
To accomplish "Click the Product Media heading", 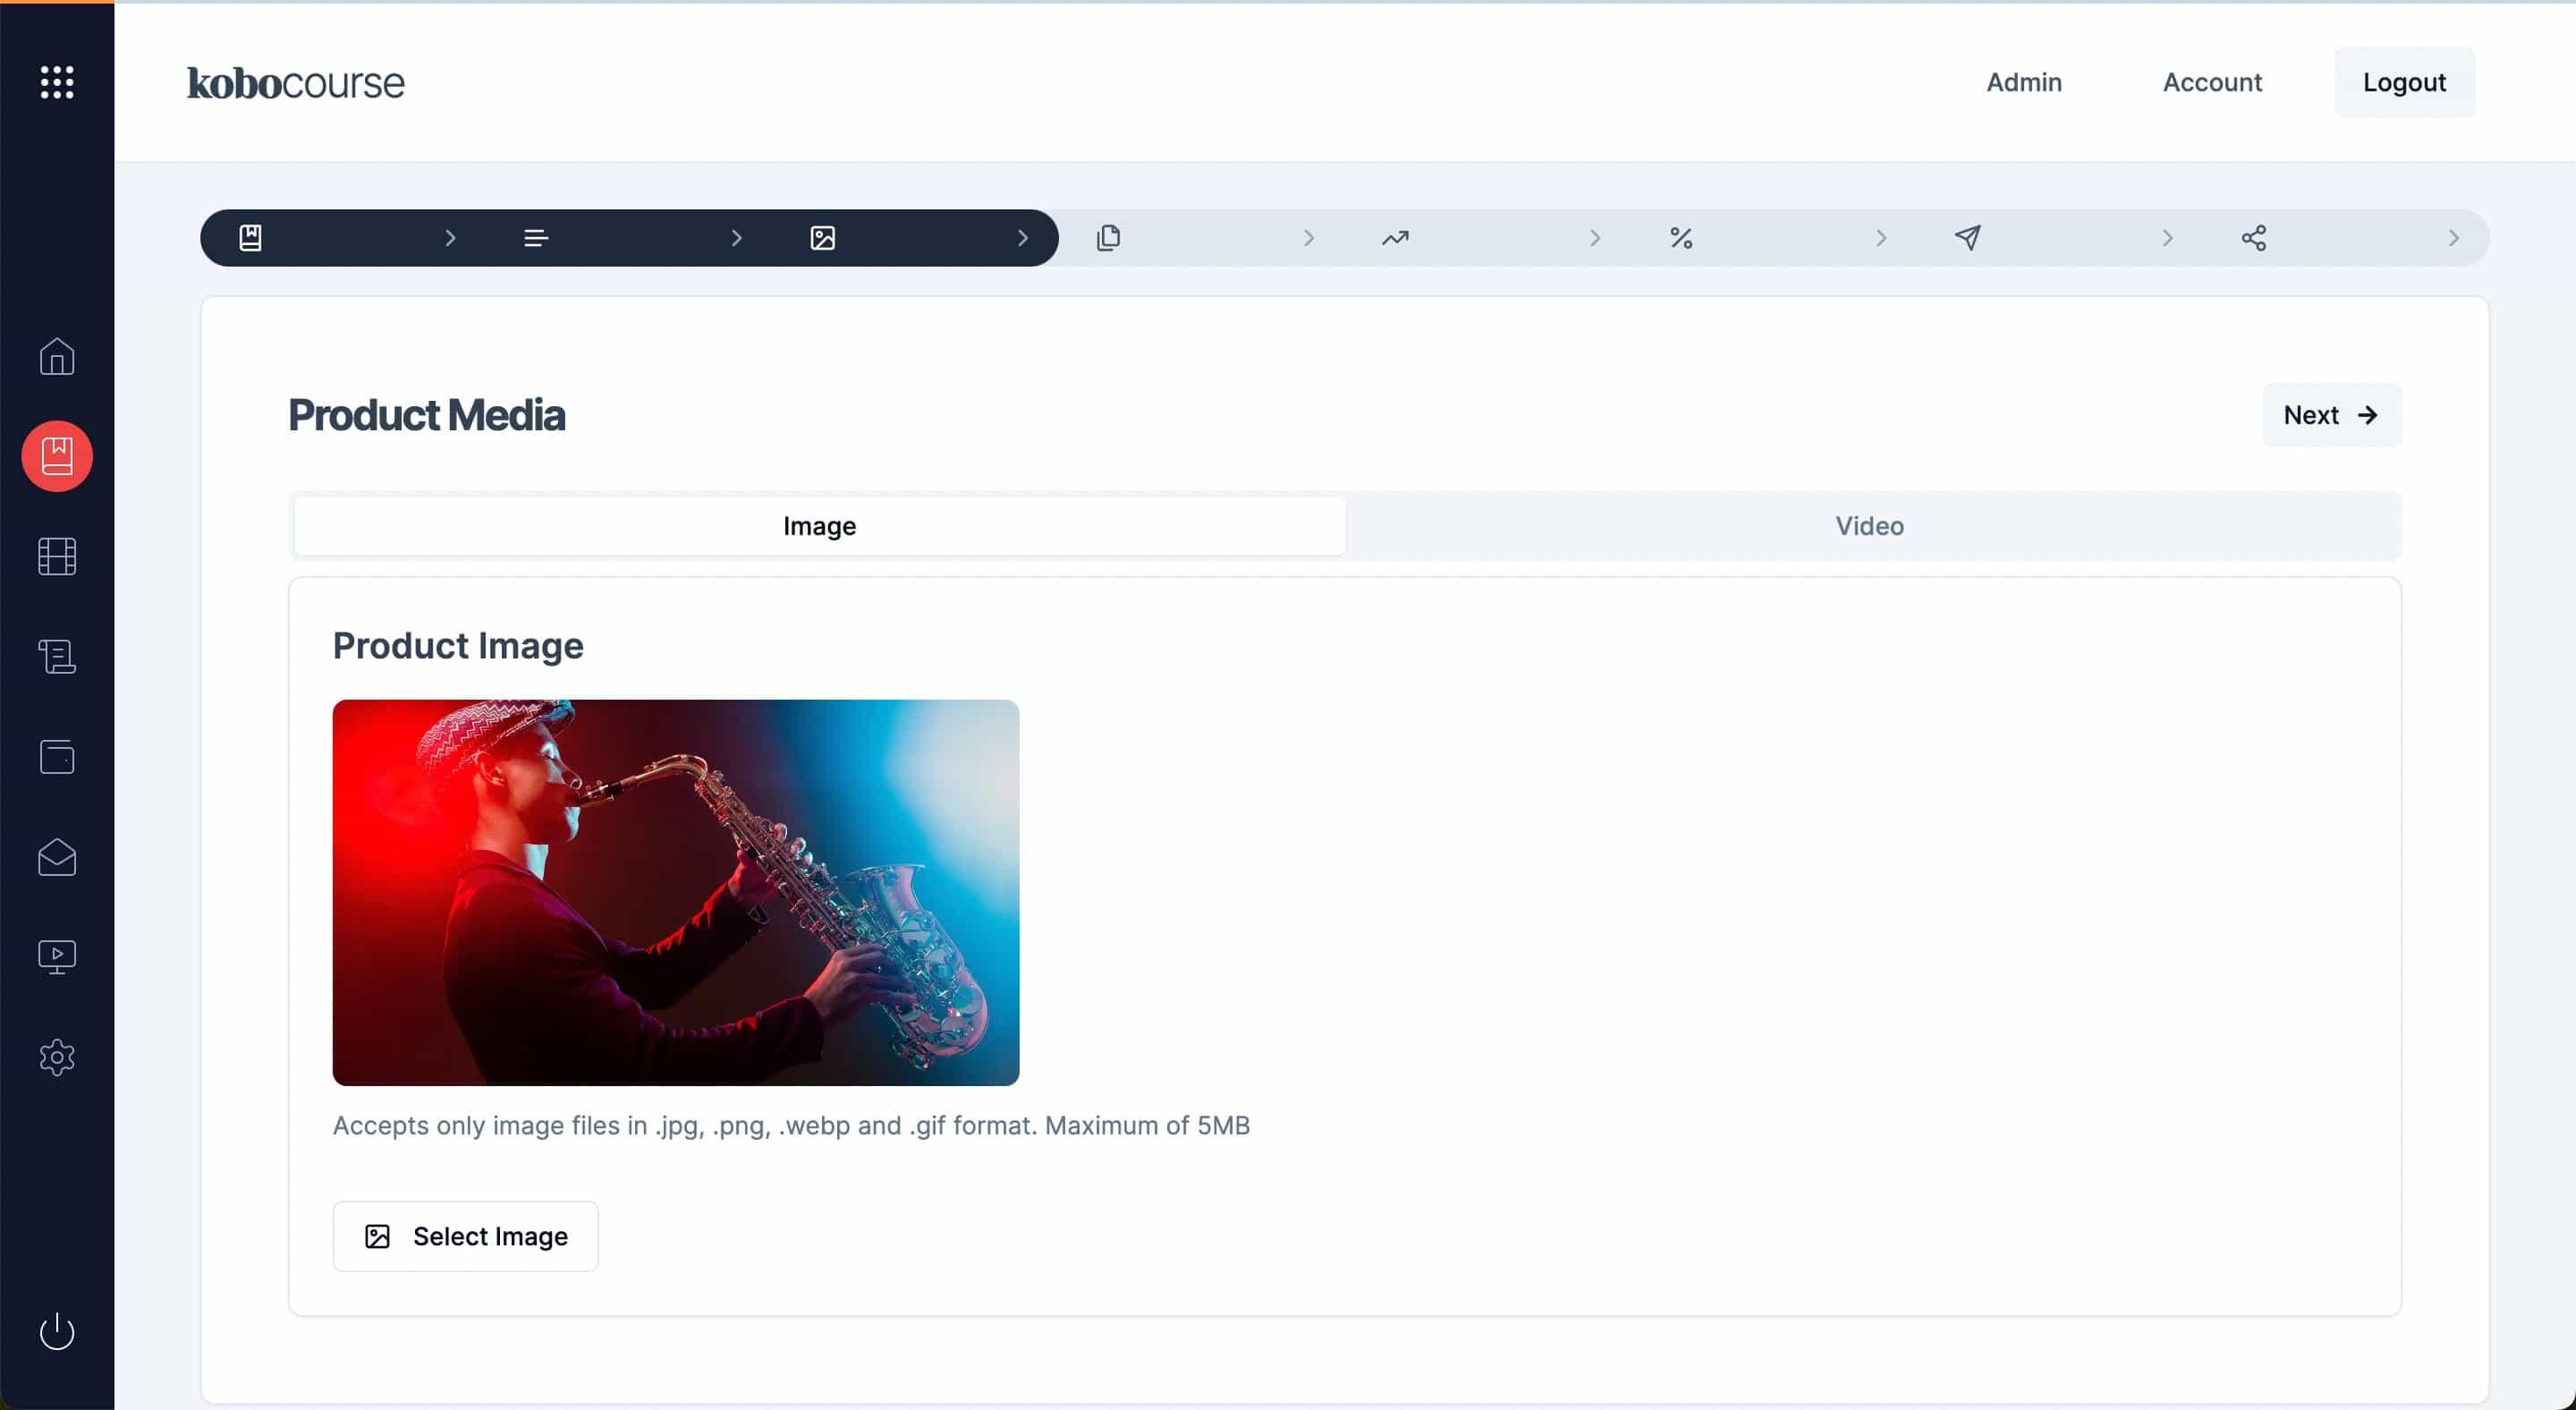I will tap(427, 415).
